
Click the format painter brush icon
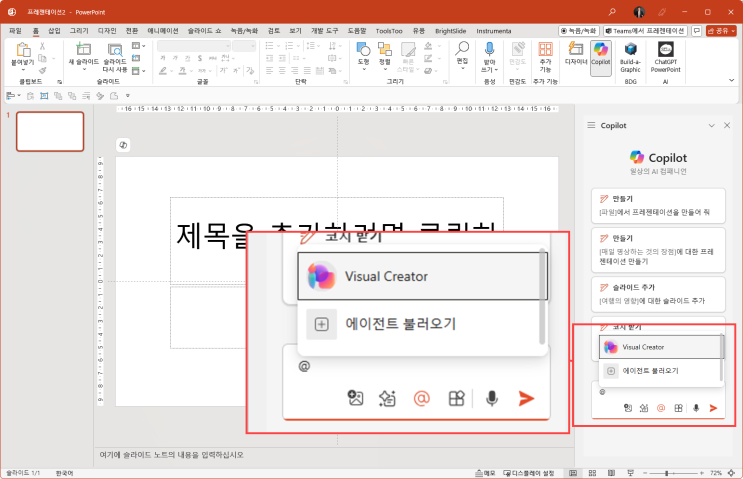(42, 71)
